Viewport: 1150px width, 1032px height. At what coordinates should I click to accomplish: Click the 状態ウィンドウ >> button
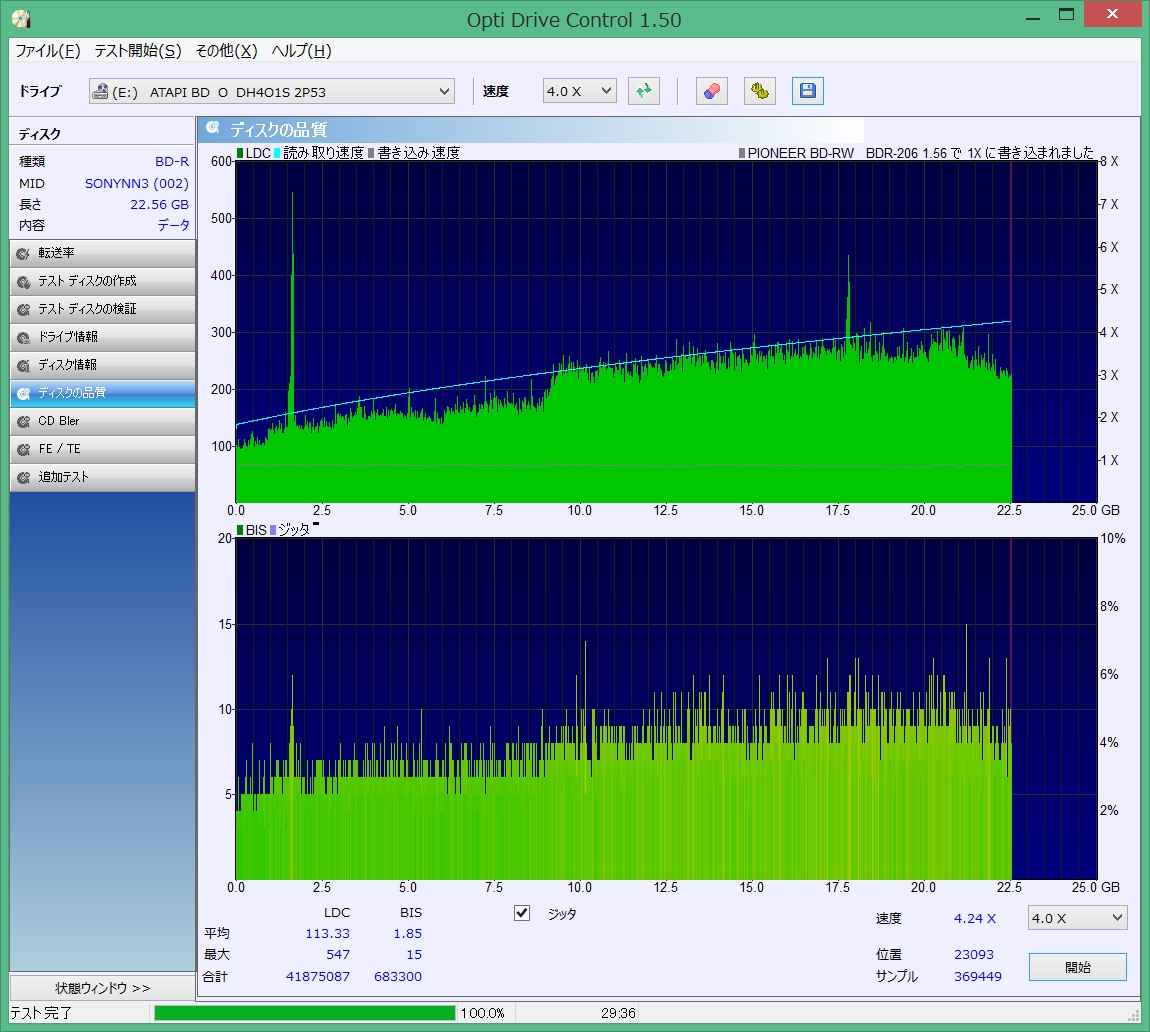(102, 988)
